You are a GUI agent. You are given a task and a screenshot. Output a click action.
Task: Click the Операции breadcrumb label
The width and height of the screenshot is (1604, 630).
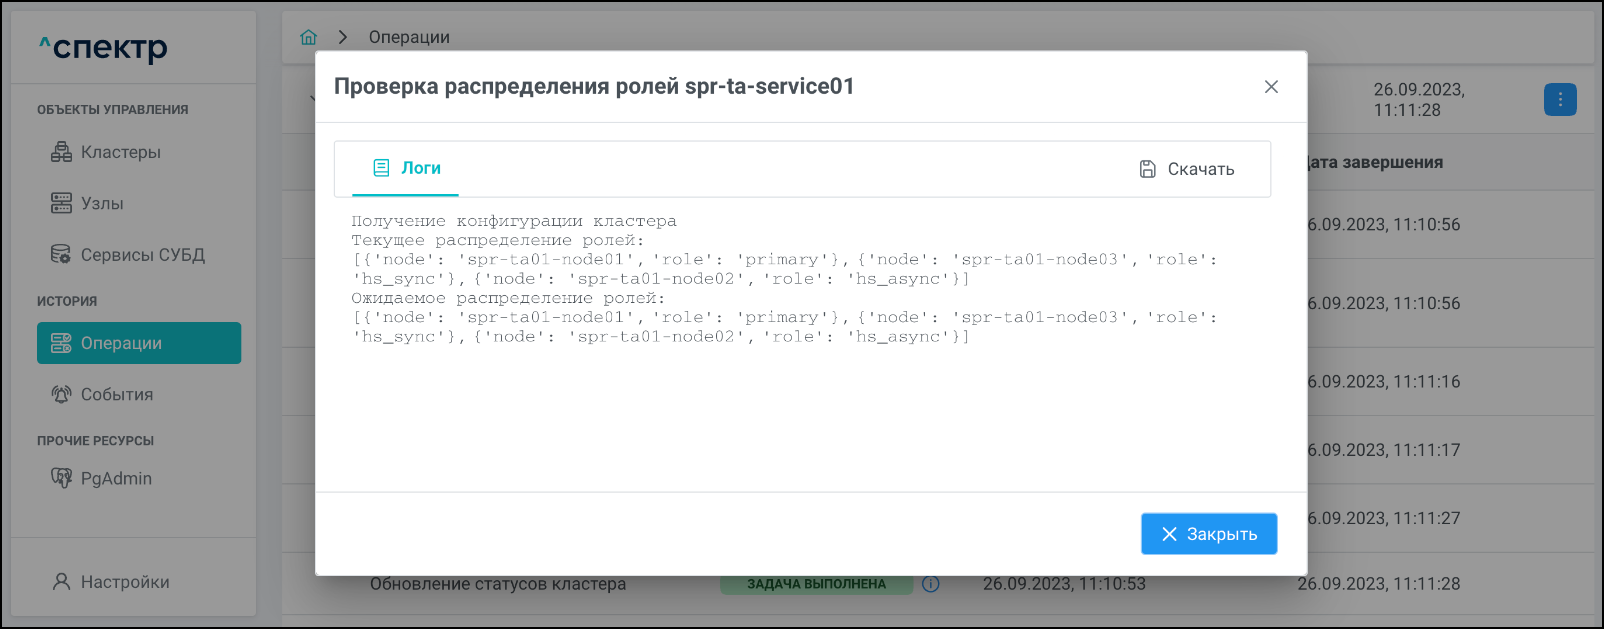point(409,37)
